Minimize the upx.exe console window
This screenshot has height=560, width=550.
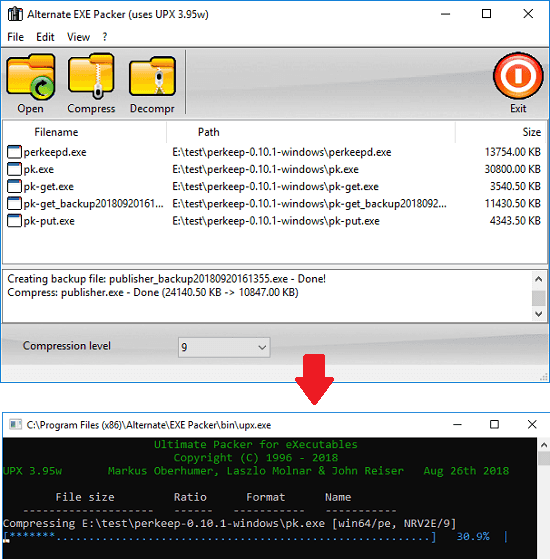click(x=458, y=425)
